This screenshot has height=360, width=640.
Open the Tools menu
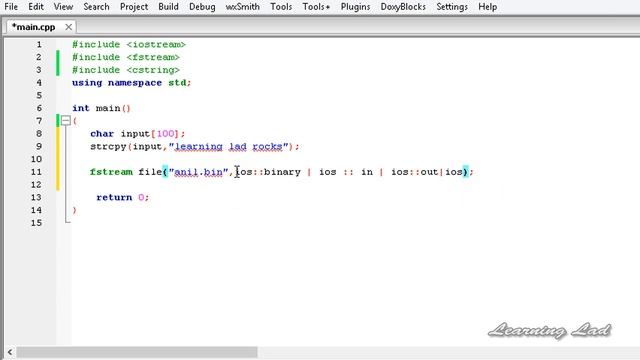[x=281, y=7]
